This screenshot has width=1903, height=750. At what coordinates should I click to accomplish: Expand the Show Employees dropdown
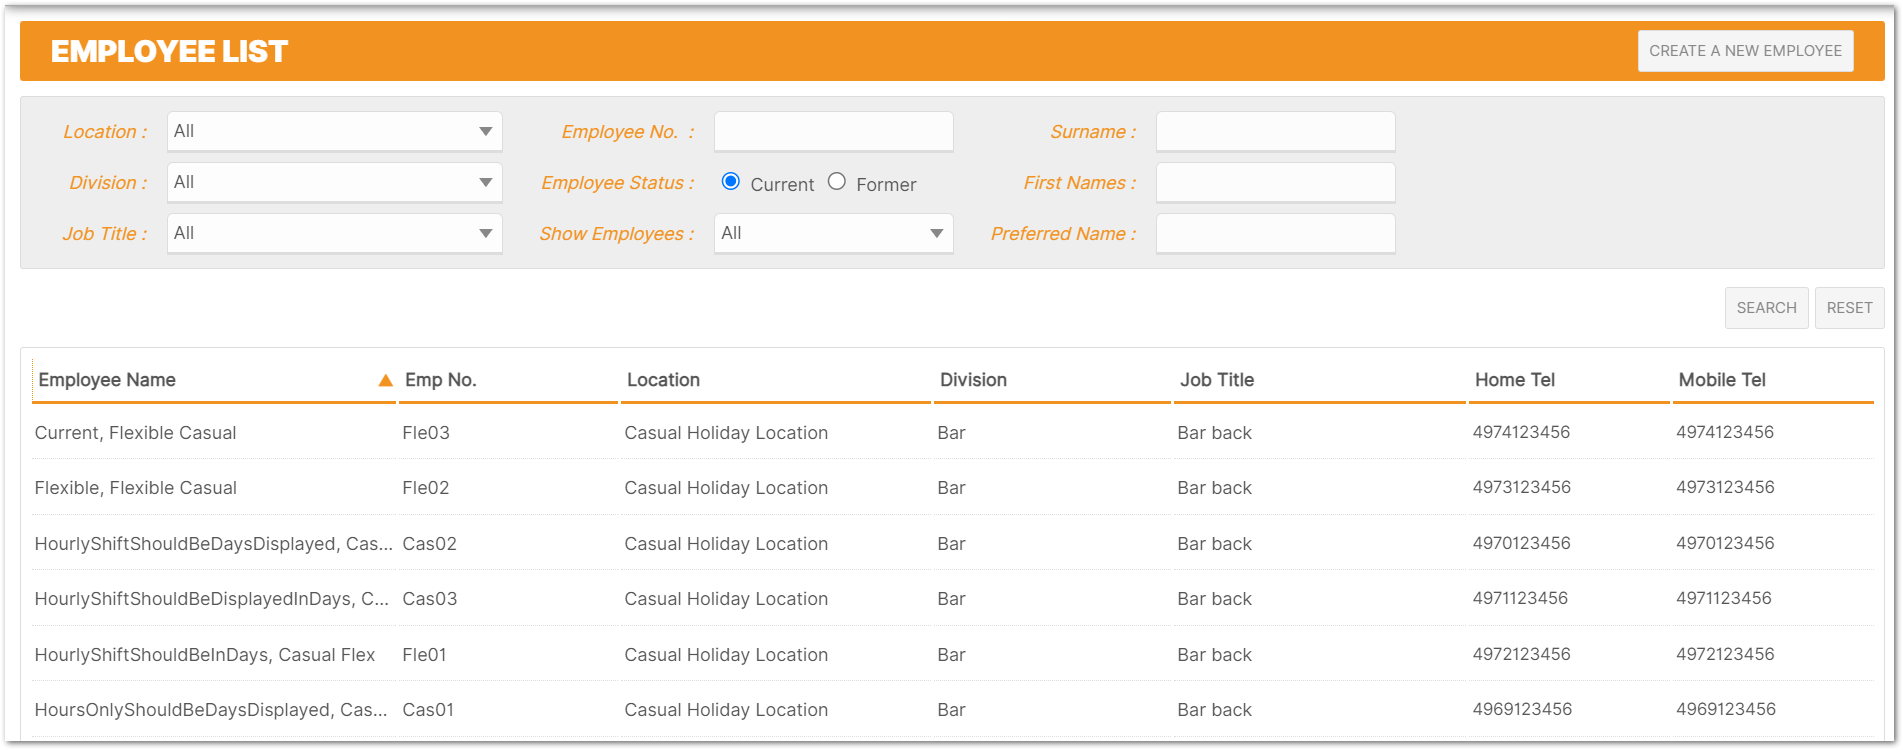point(833,233)
